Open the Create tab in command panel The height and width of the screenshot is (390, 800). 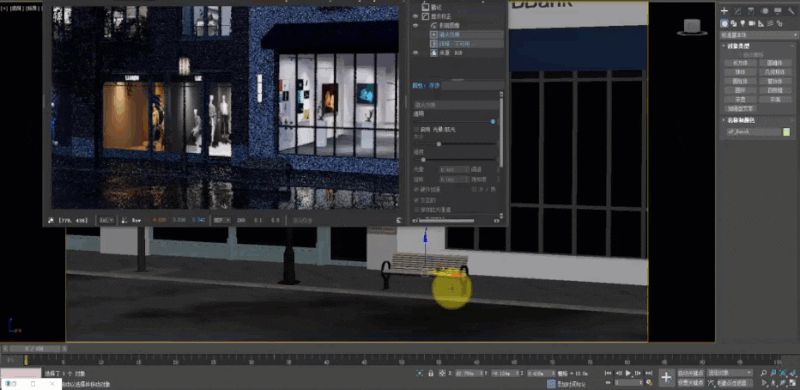(x=724, y=11)
